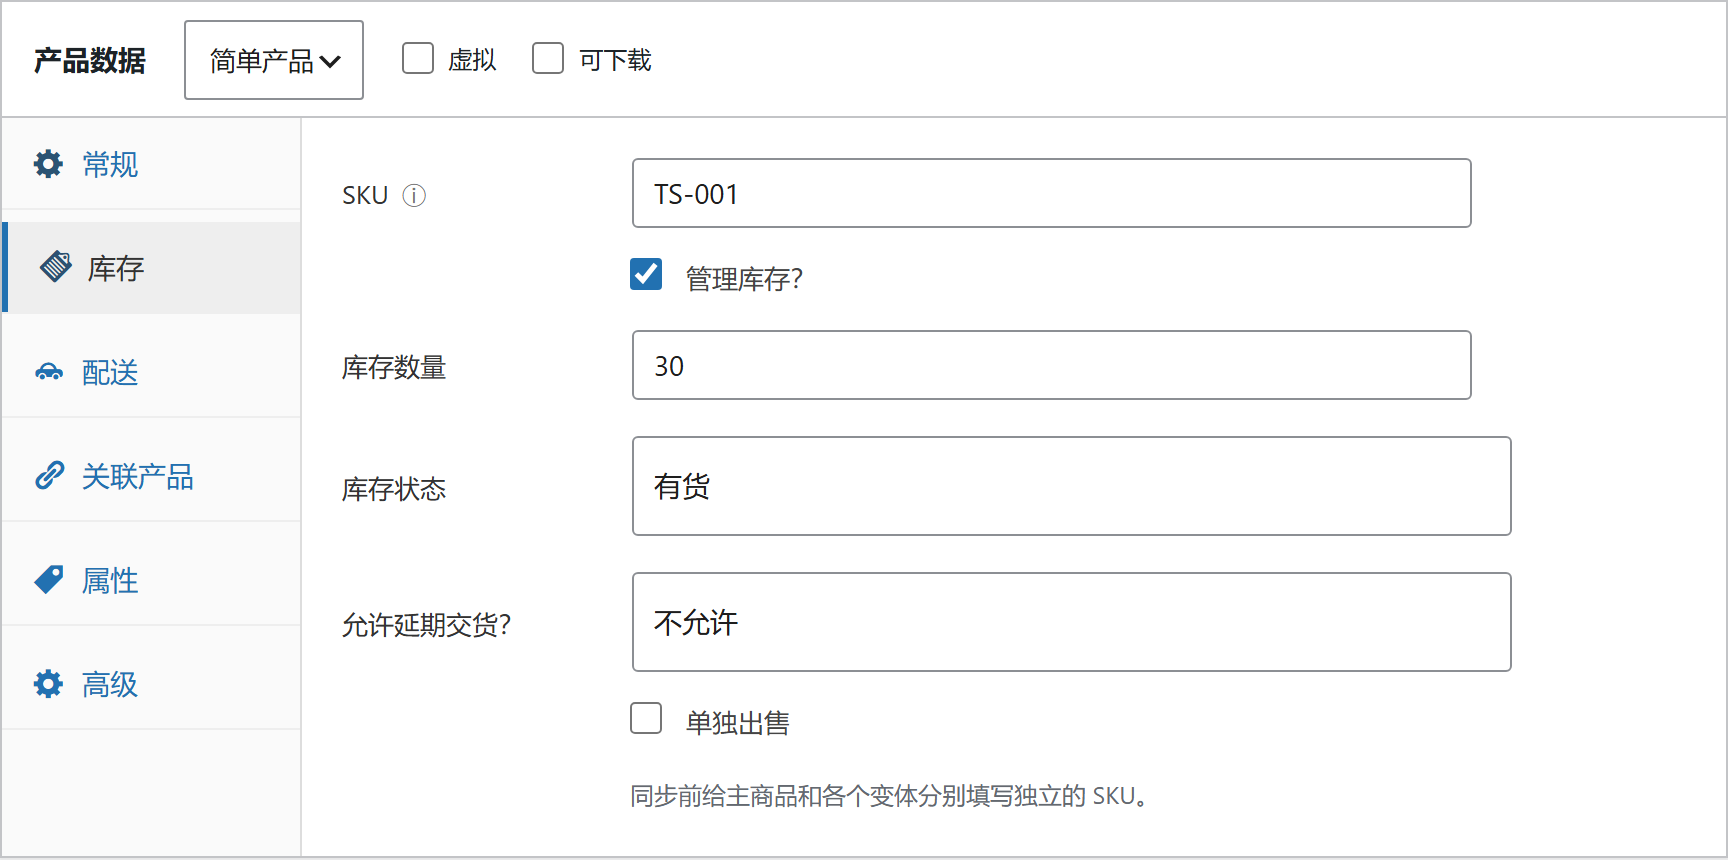Open the 简单产品 product type dropdown
The image size is (1728, 860).
pos(274,60)
